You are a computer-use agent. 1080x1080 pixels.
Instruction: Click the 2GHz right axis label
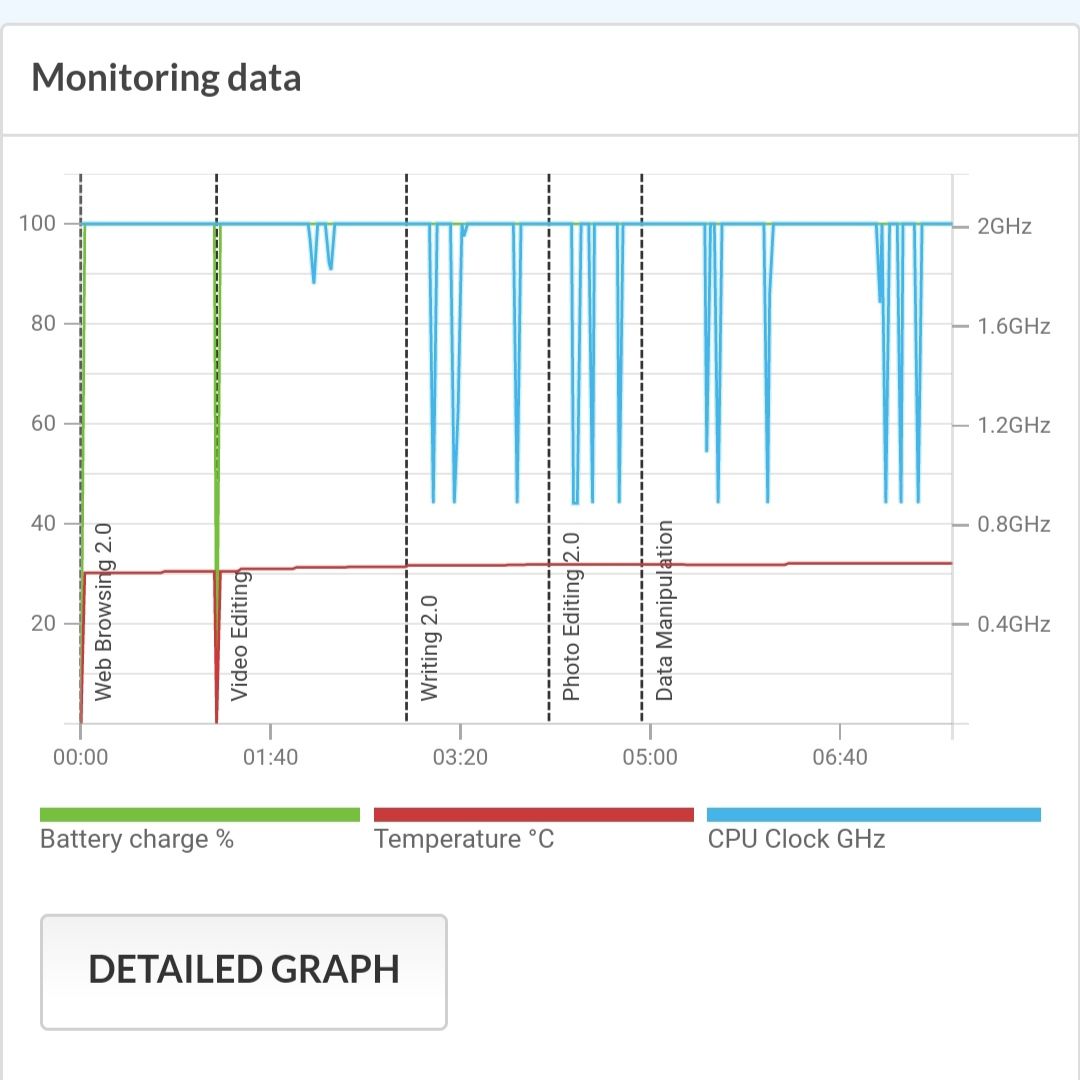[x=1004, y=226]
